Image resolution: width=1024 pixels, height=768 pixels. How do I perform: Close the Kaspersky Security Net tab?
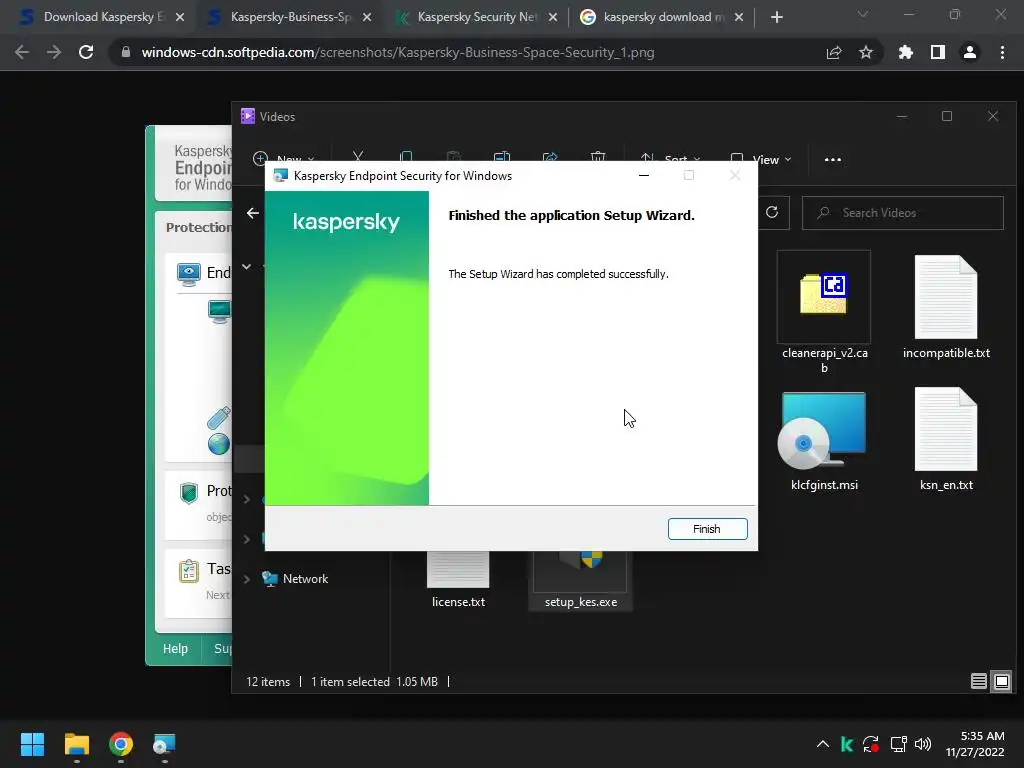pos(553,18)
